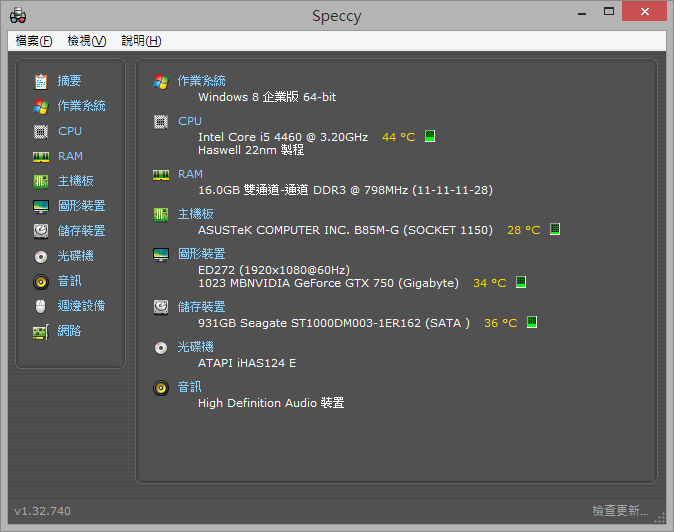Click green temperature indicator beside 28 °C
Image resolution: width=674 pixels, height=532 pixels.
tap(555, 229)
